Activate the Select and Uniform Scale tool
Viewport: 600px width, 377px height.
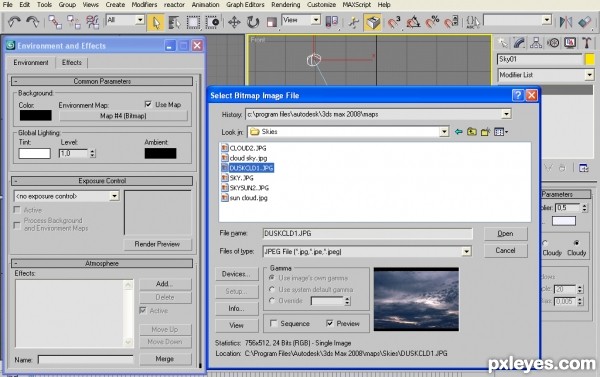[x=272, y=22]
